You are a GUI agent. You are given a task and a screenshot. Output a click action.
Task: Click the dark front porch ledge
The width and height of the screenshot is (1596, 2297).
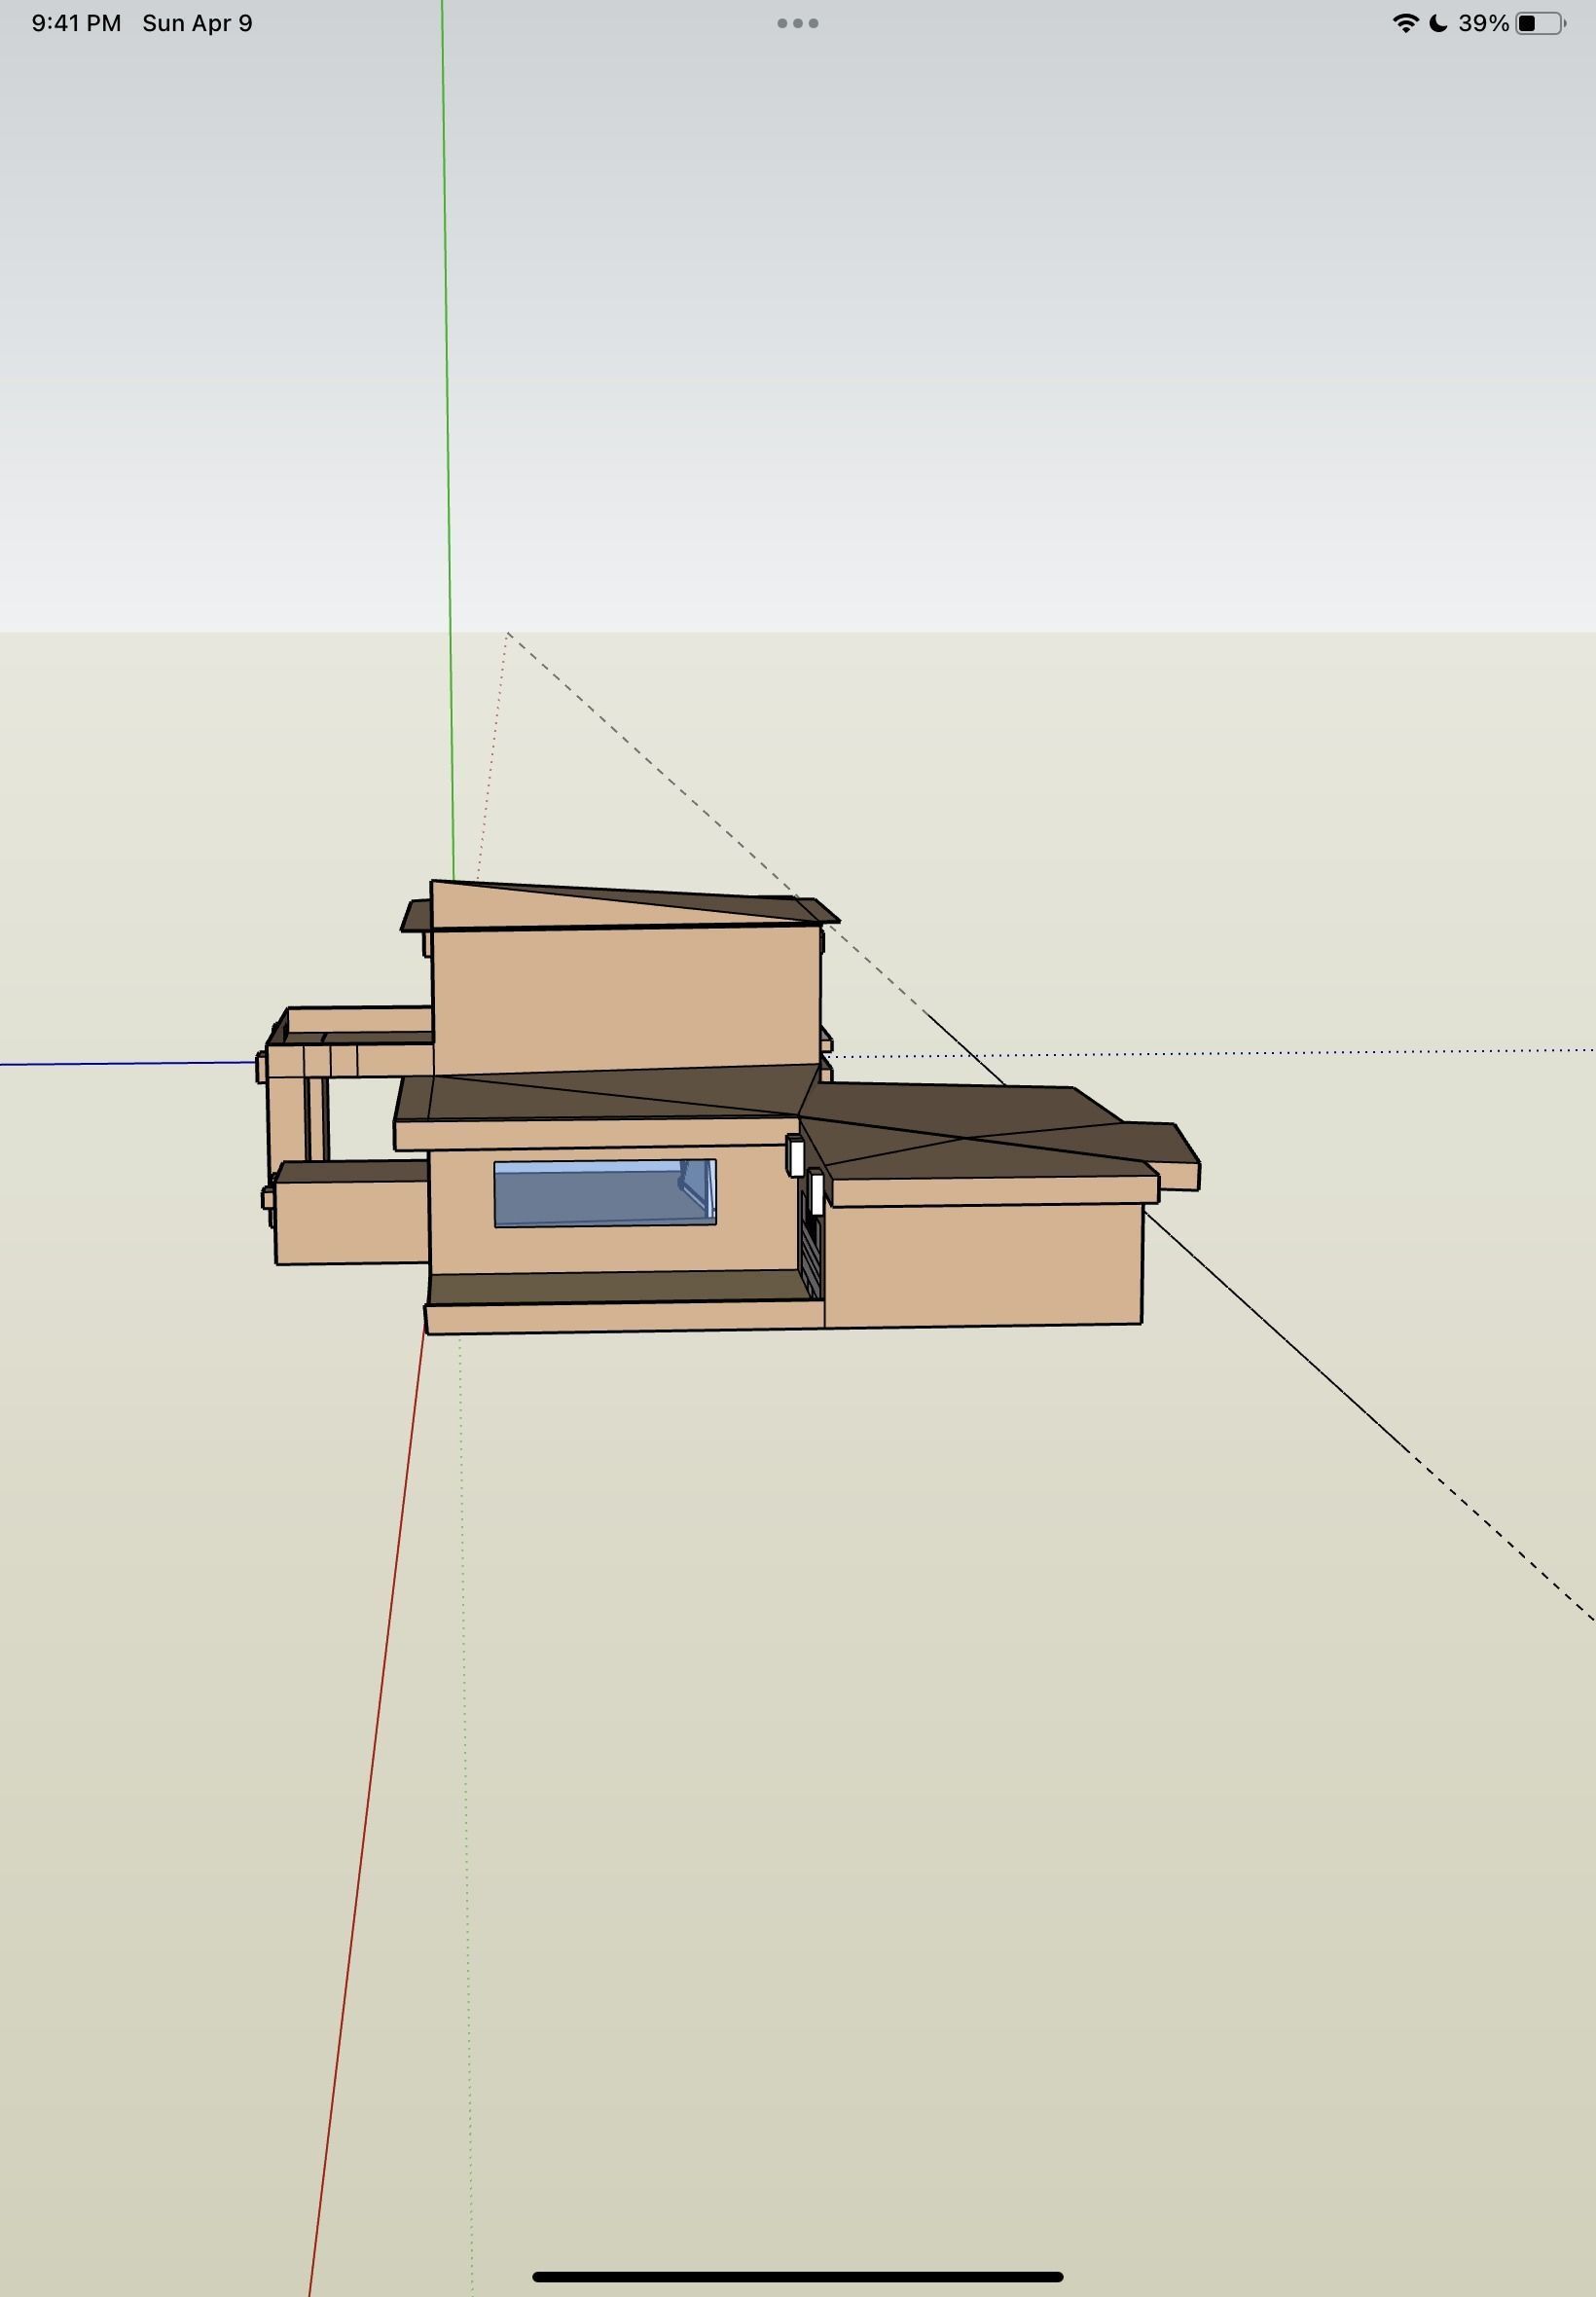(x=615, y=1287)
